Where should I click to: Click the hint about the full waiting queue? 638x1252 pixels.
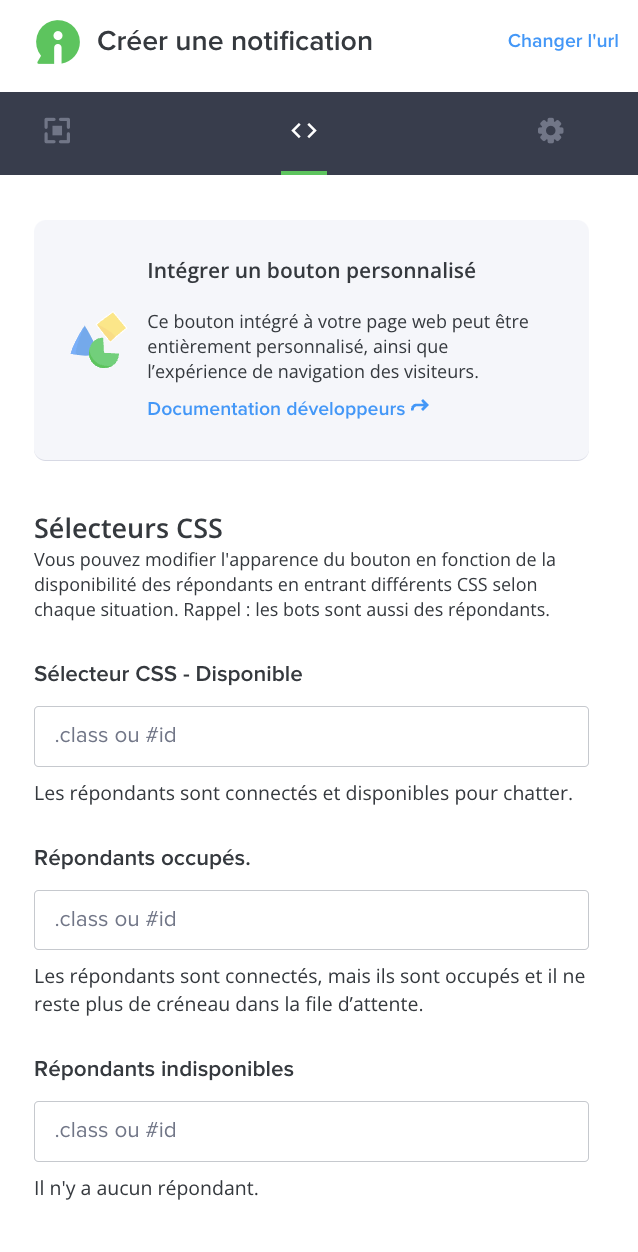click(309, 990)
